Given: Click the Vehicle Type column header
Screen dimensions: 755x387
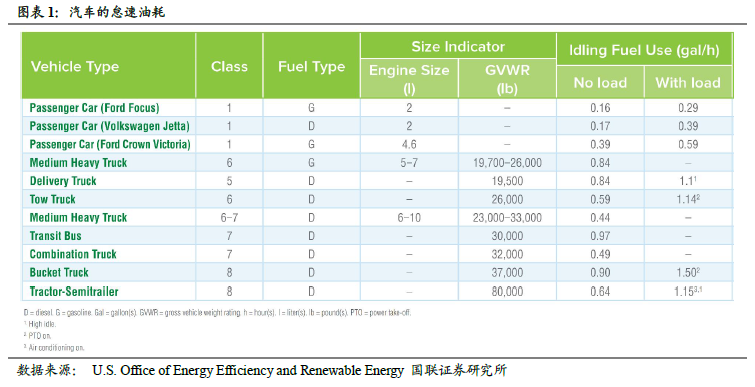Looking at the screenshot, I should click(x=75, y=66).
